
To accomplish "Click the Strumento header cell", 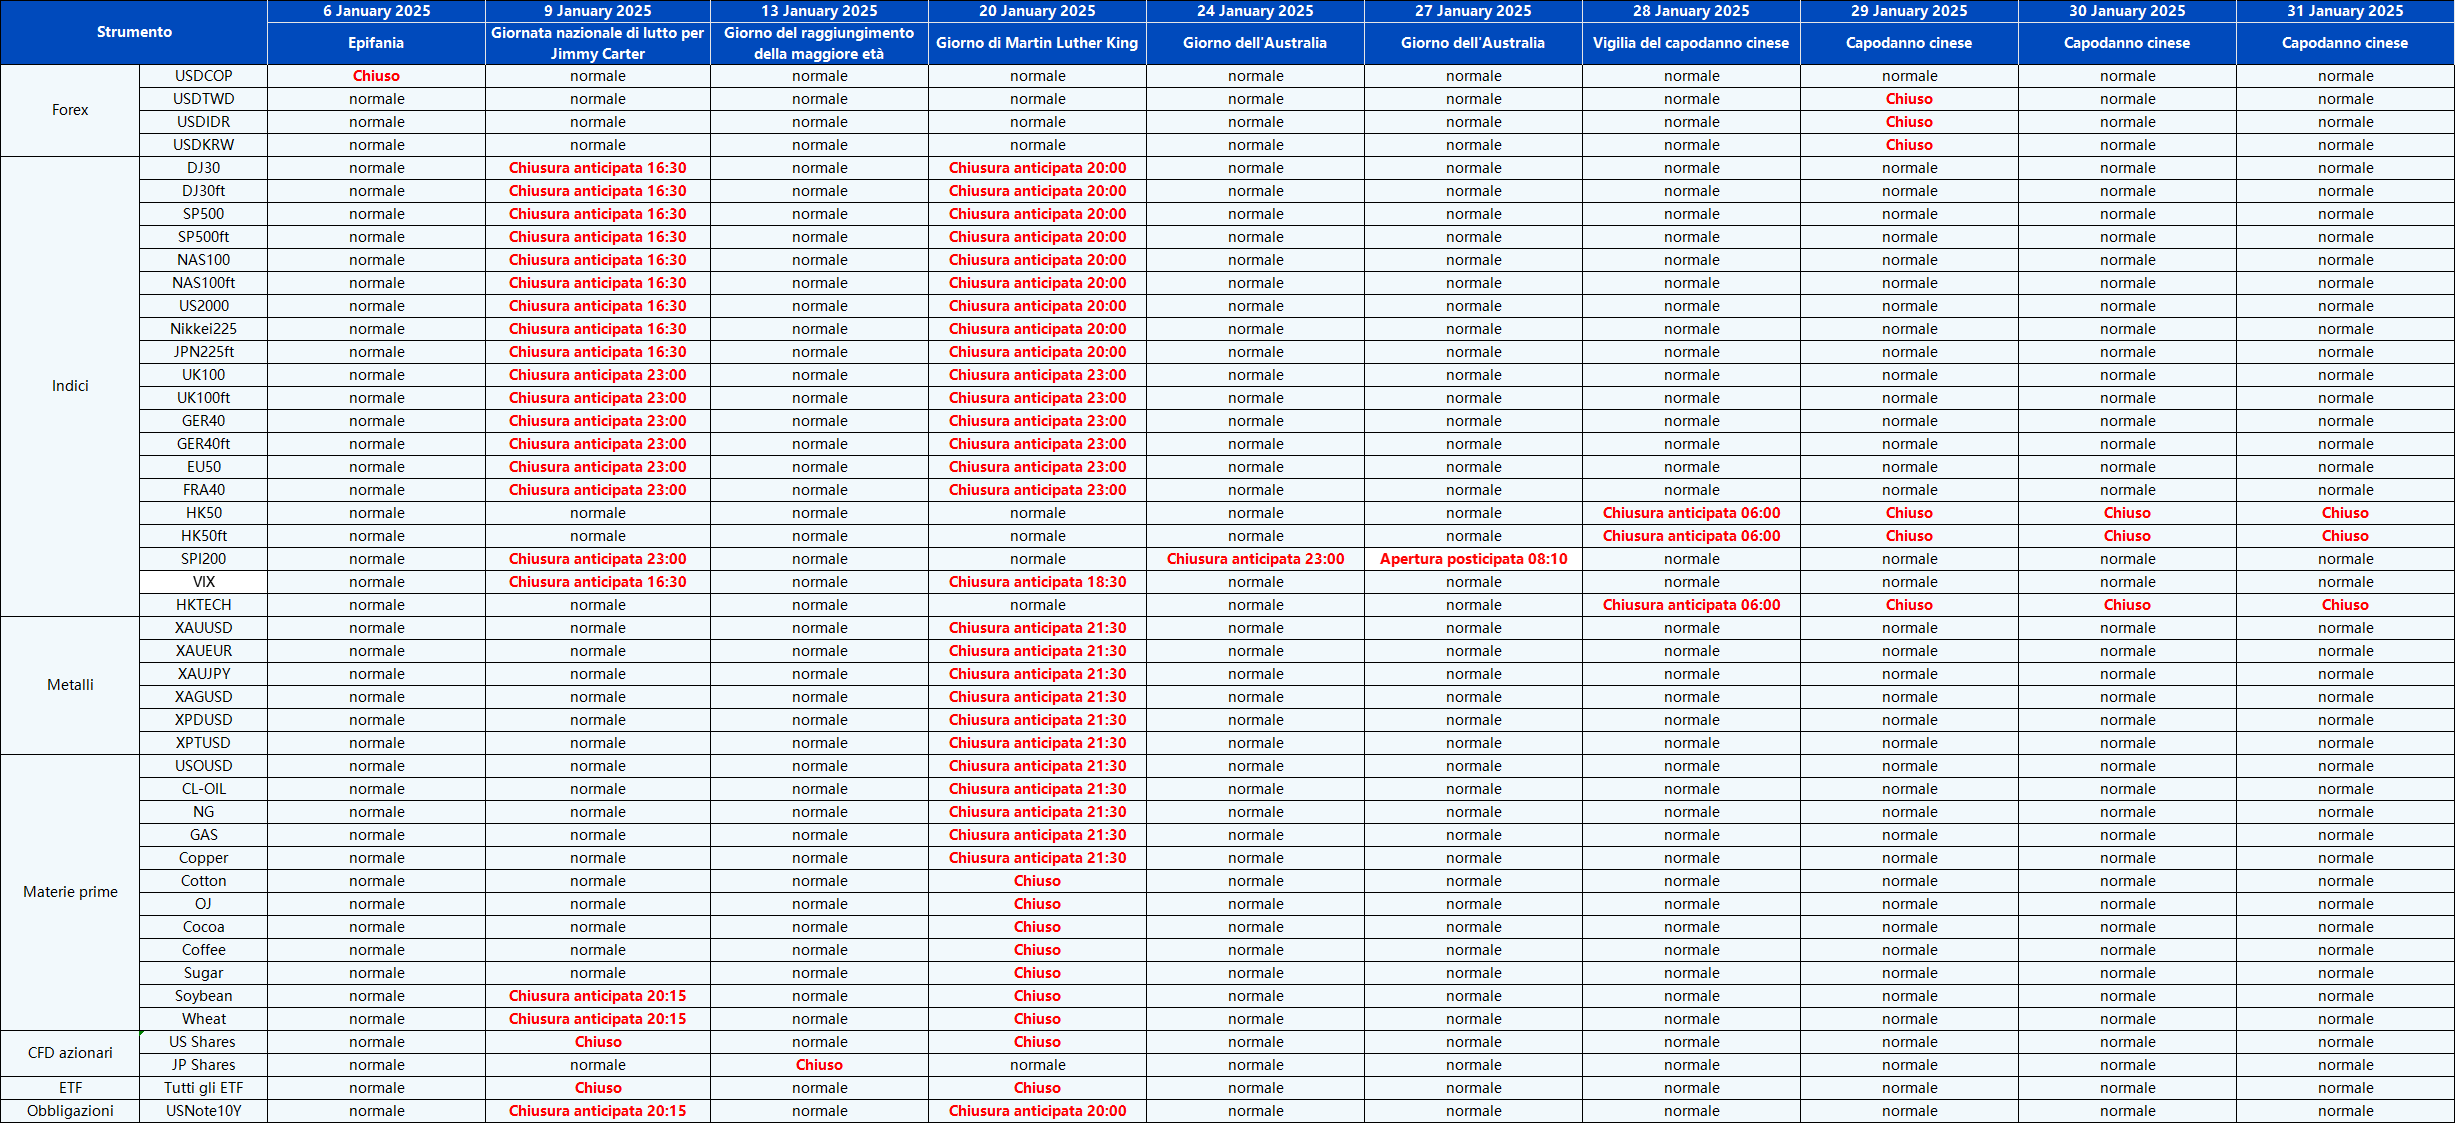I will coord(134,32).
